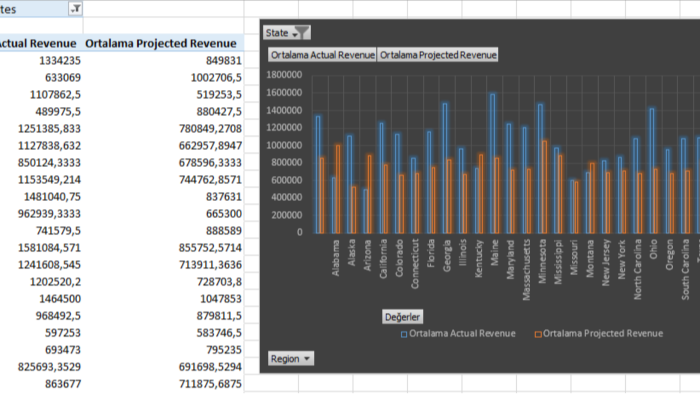Select cell with value 879811,5
Screen dimensions: 700x394
(163, 315)
